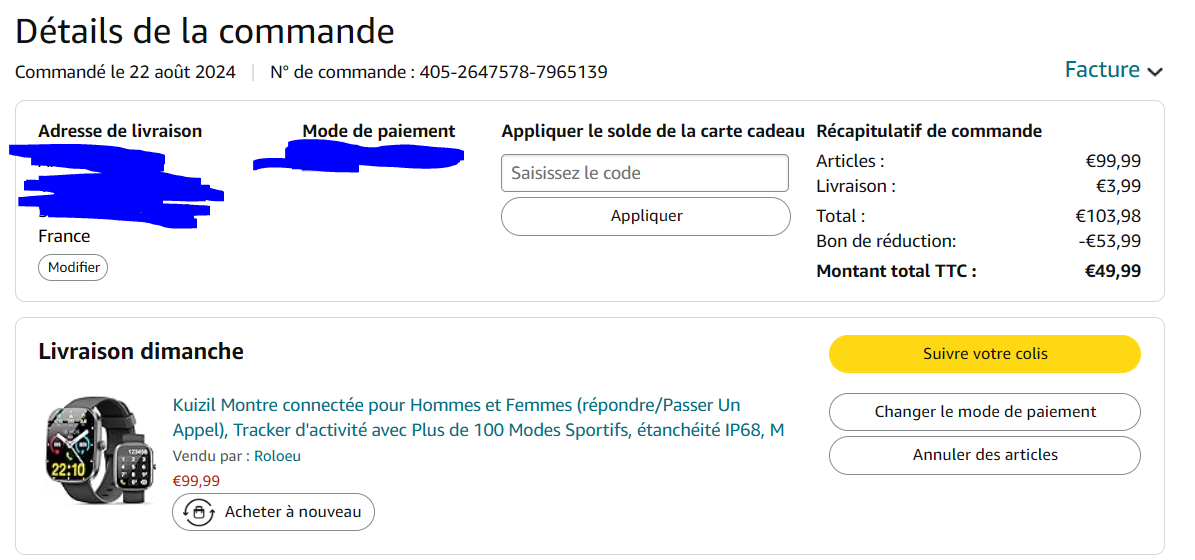Click the gift card code input field

coord(644,173)
